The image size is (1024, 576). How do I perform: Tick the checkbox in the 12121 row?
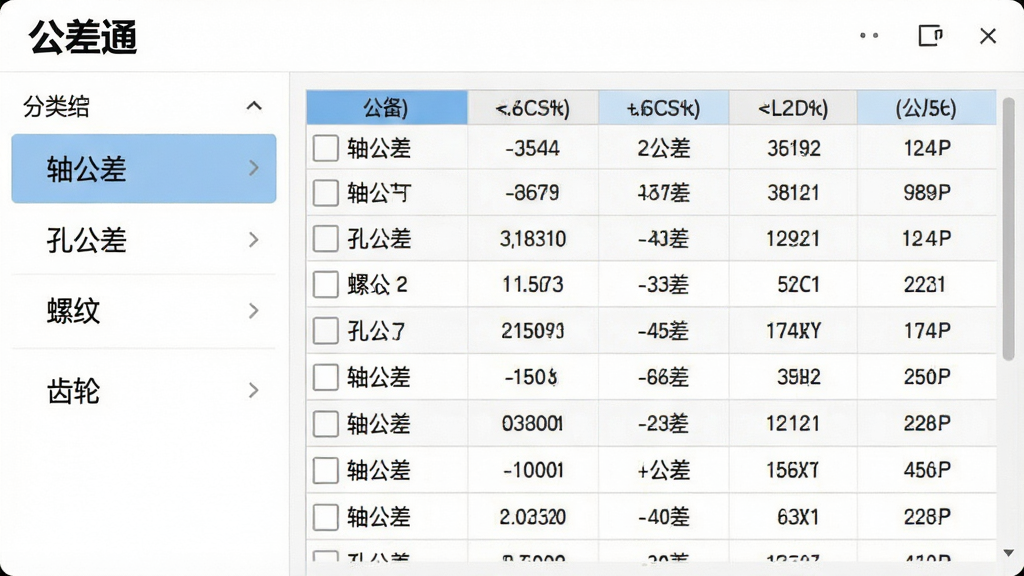coord(325,424)
